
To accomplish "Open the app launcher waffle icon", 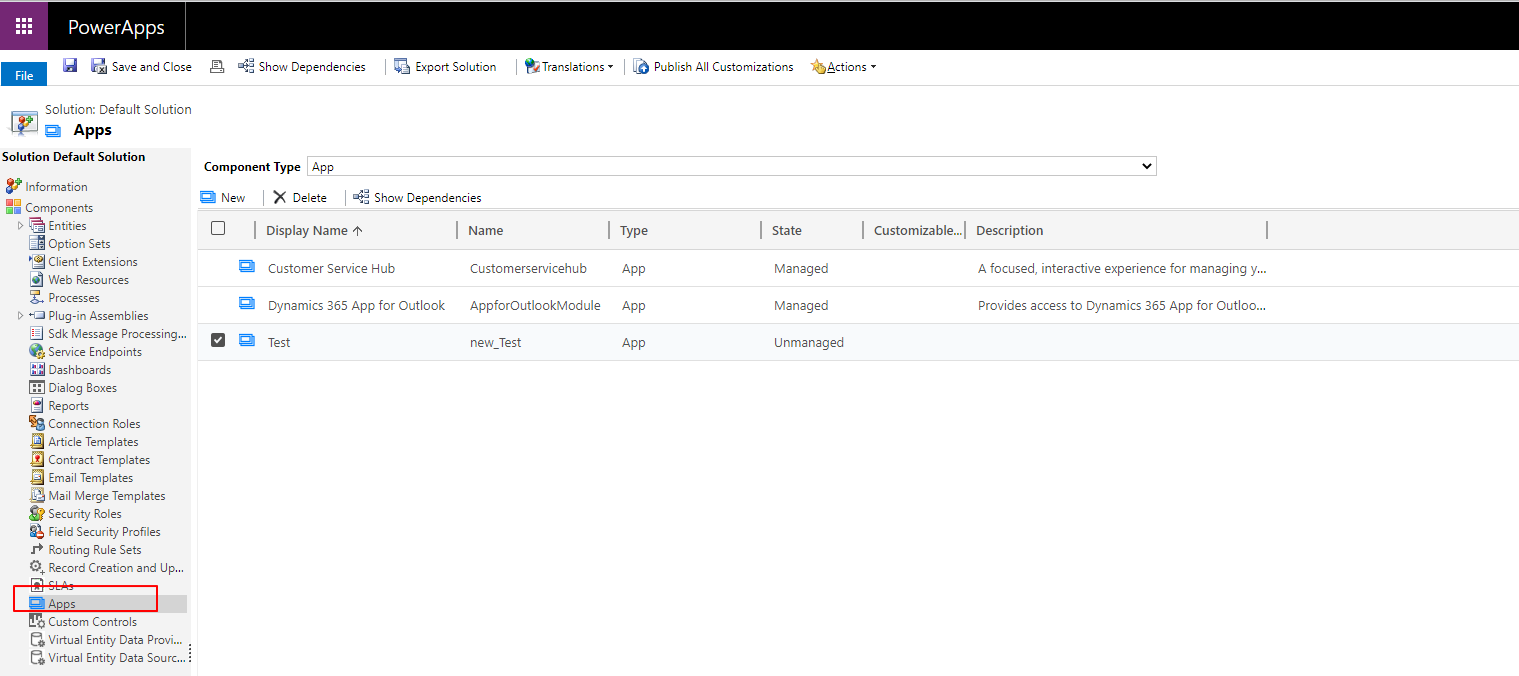I will (24, 26).
